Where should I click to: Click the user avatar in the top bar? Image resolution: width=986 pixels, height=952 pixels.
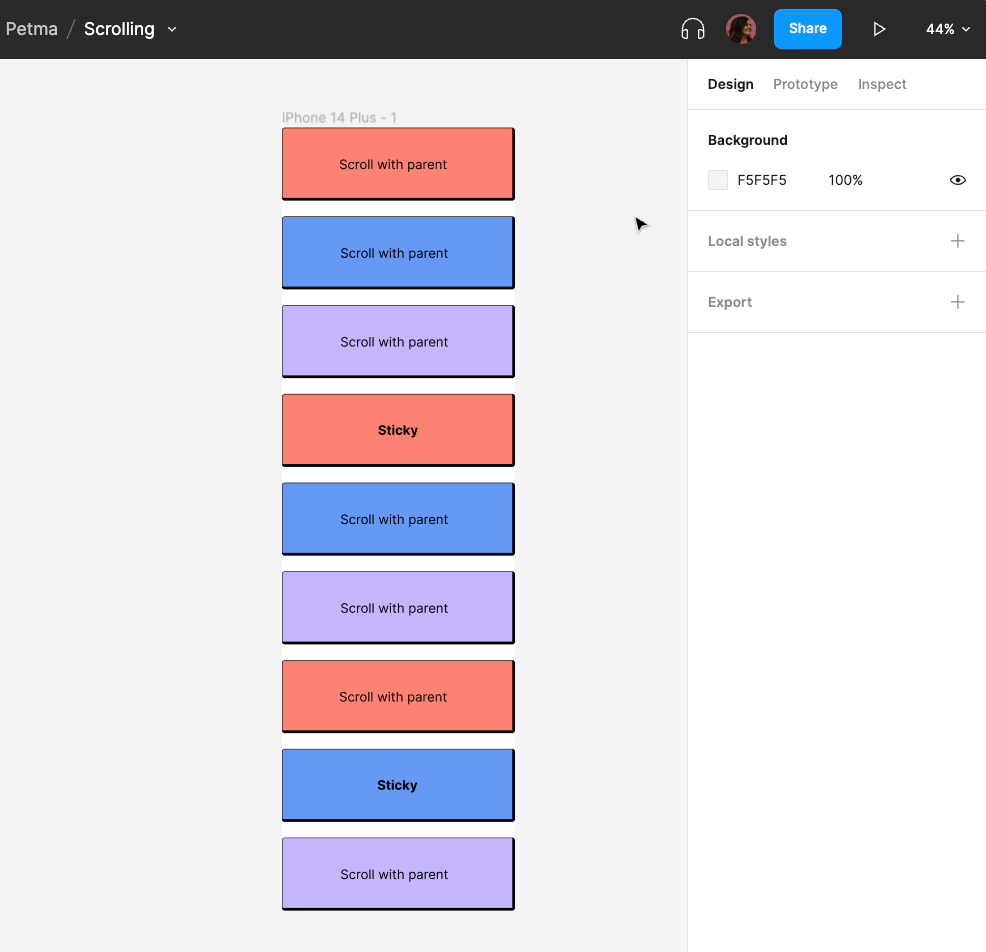point(741,29)
